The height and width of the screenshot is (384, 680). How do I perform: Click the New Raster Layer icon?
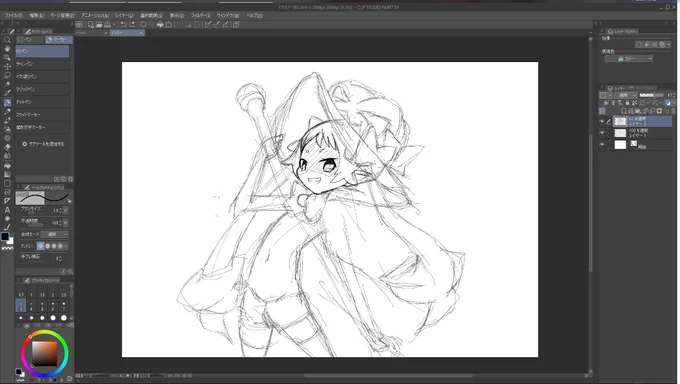(624, 111)
